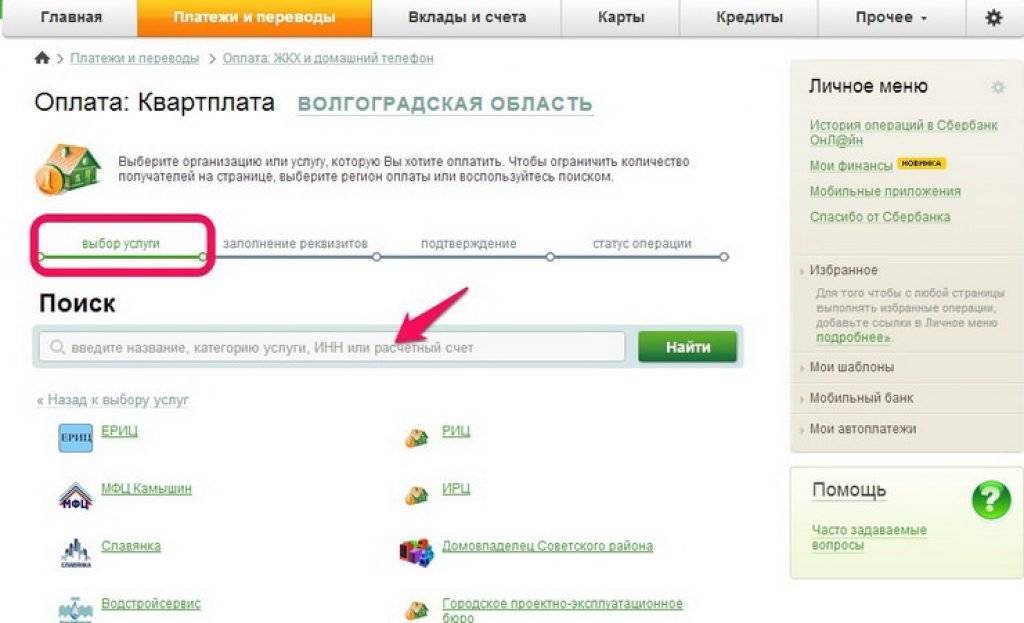
Task: Click the подтверждение step label
Action: pyautogui.click(x=468, y=244)
